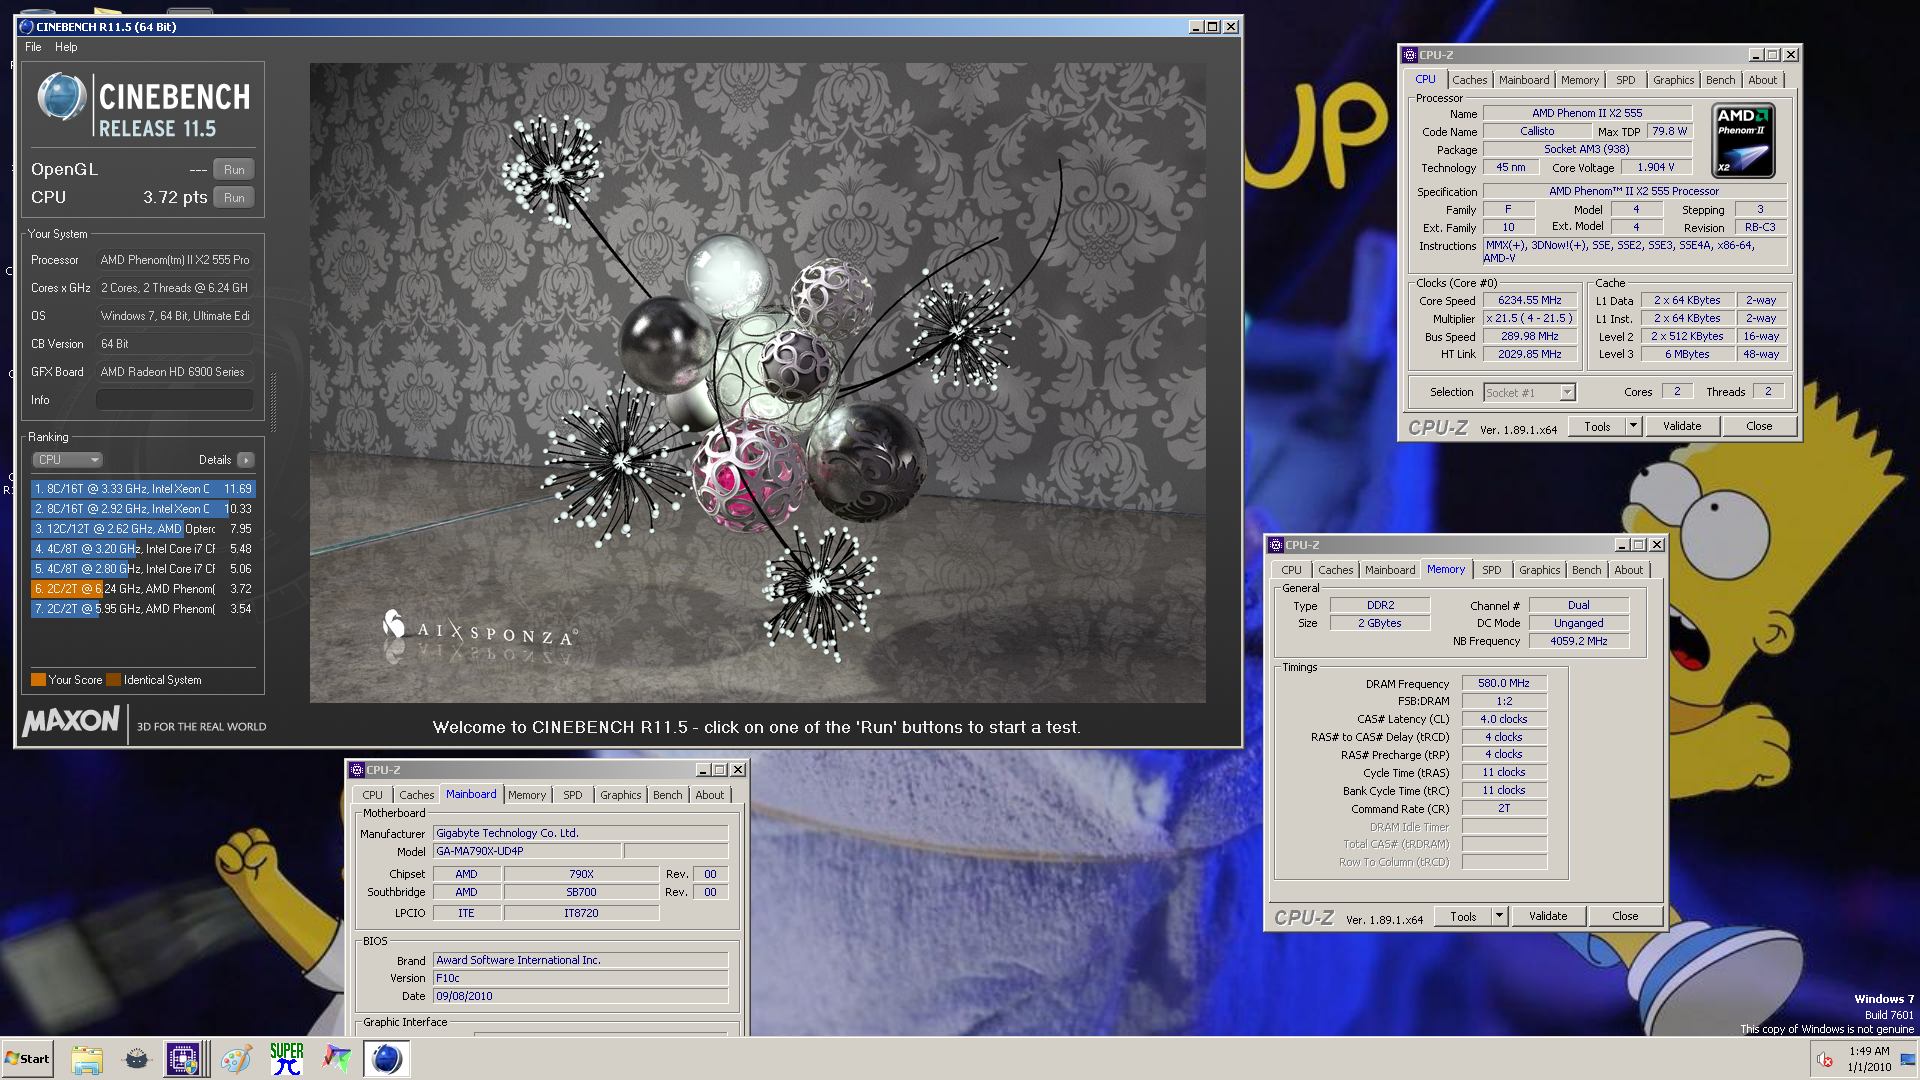Image resolution: width=1920 pixels, height=1080 pixels.
Task: Click Validate in Memory CPU-Z window
Action: coord(1548,916)
